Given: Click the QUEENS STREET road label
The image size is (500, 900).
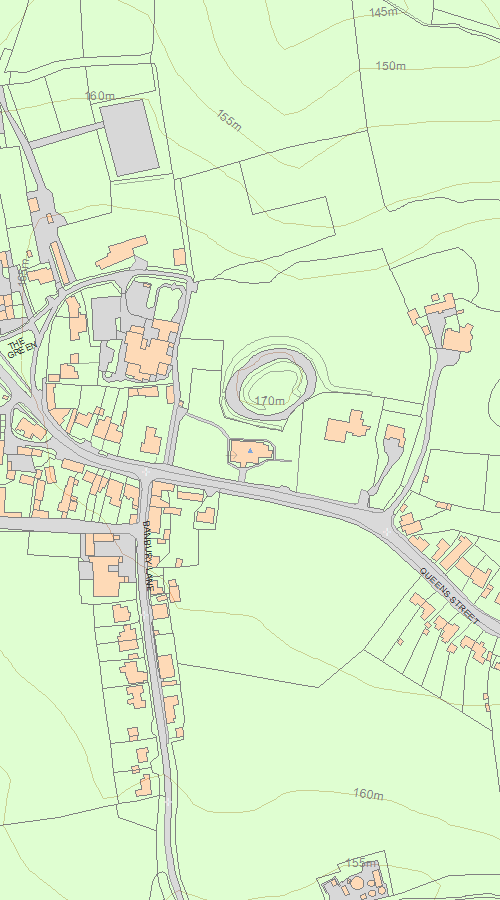Looking at the screenshot, I should pyautogui.click(x=449, y=595).
